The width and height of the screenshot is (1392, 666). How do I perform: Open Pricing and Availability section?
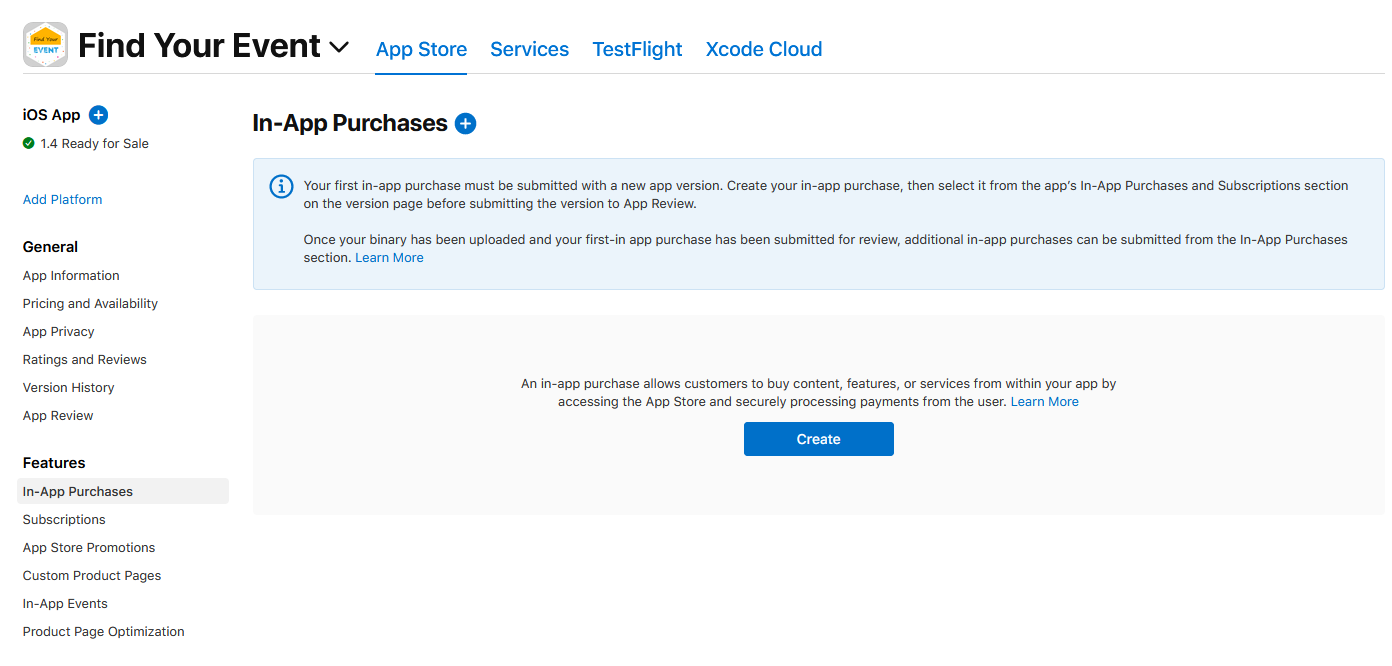click(x=90, y=304)
